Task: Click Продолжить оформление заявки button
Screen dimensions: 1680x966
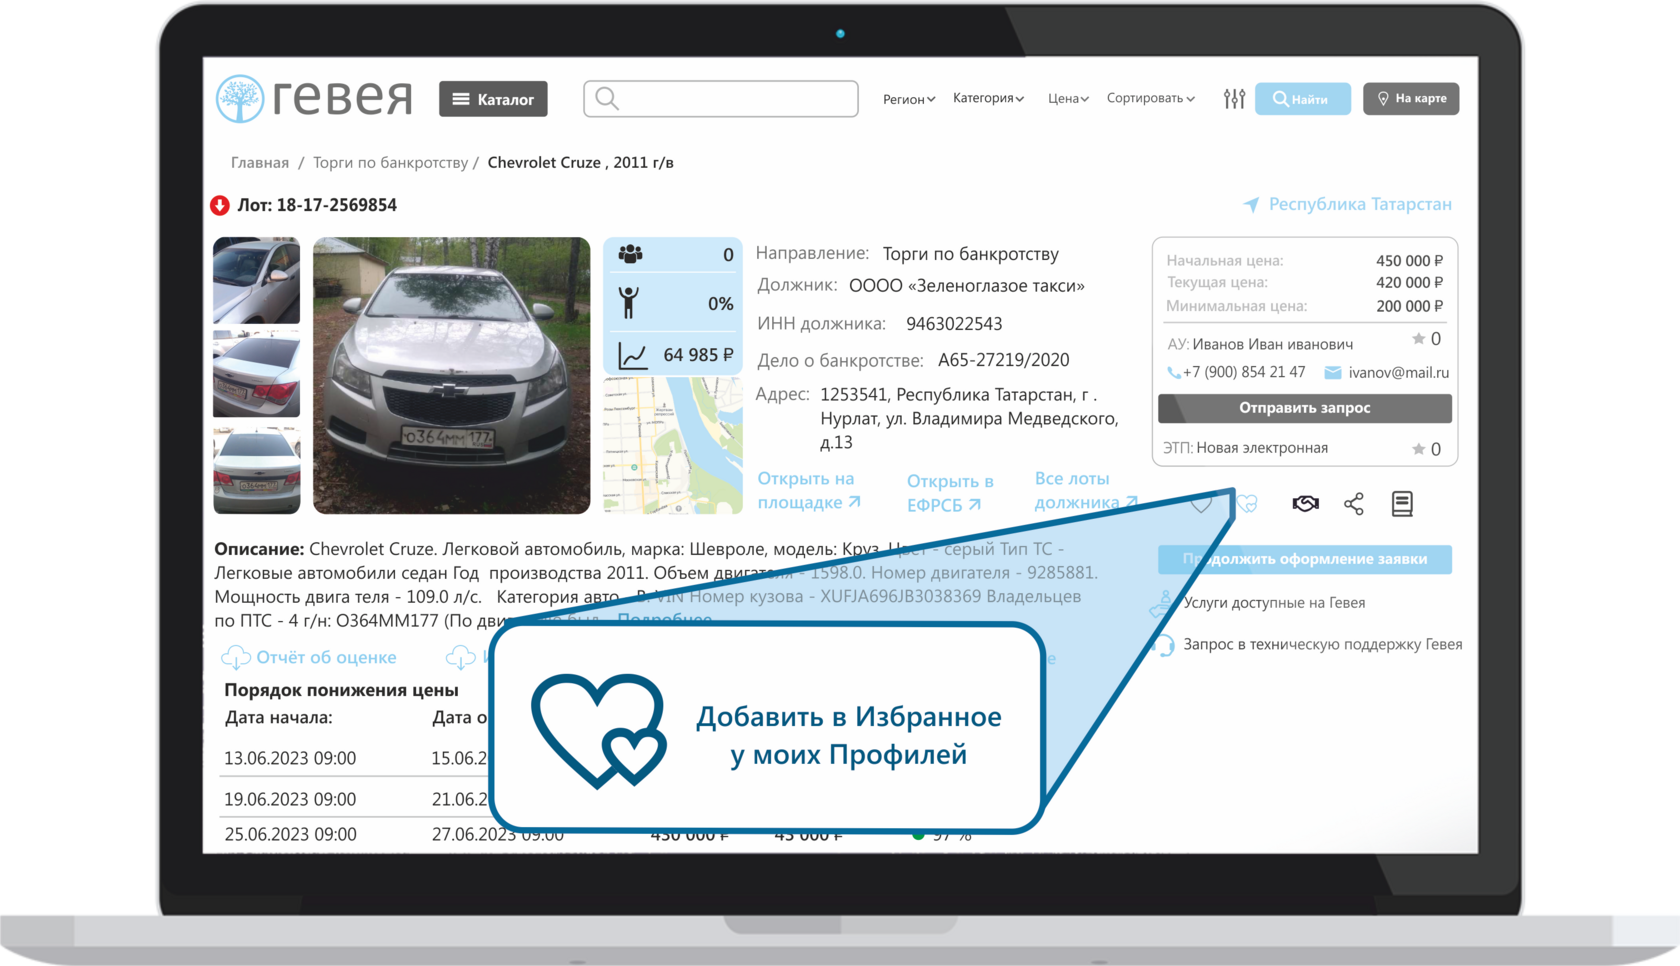Action: (1304, 559)
